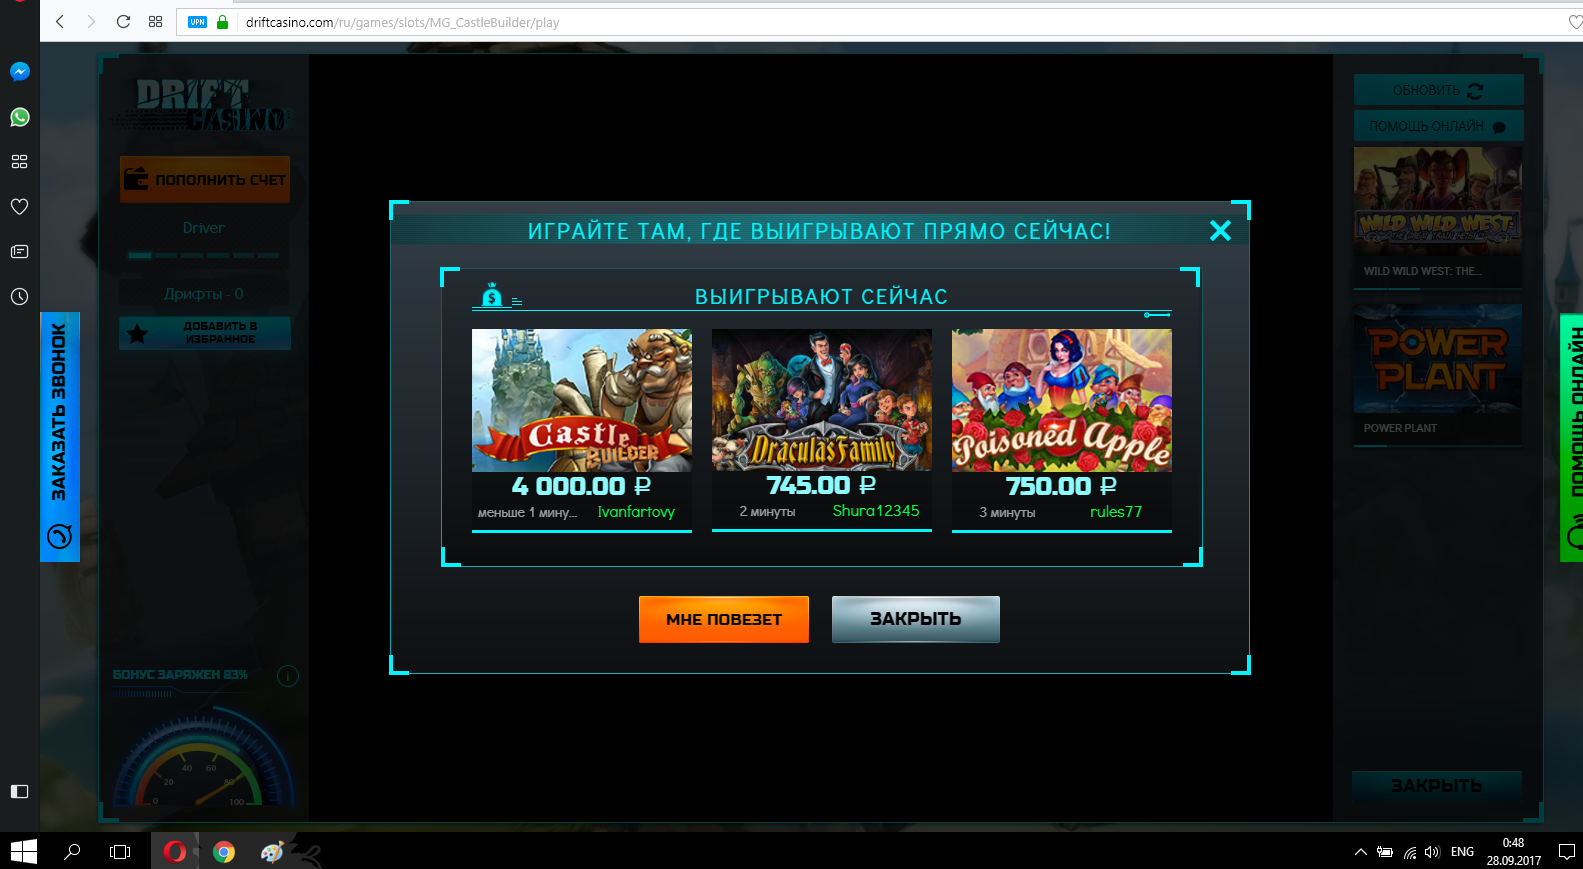The height and width of the screenshot is (869, 1583).
Task: Close the winners popup with the X
Action: coord(1220,231)
